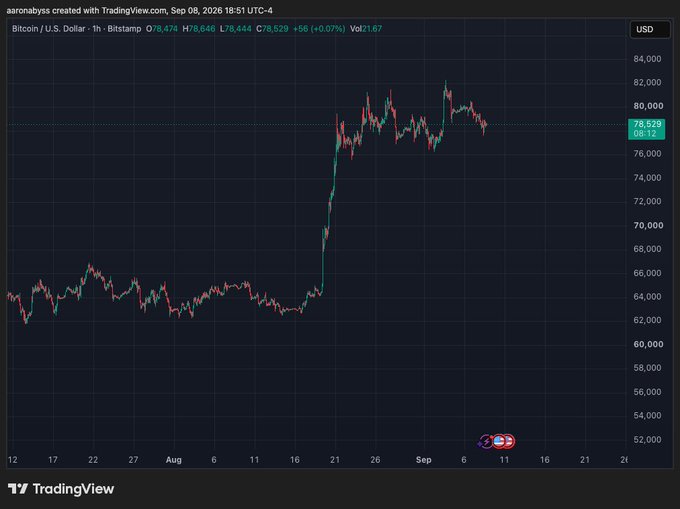The image size is (680, 509).
Task: Click the left US flag economic event marker
Action: [498, 441]
